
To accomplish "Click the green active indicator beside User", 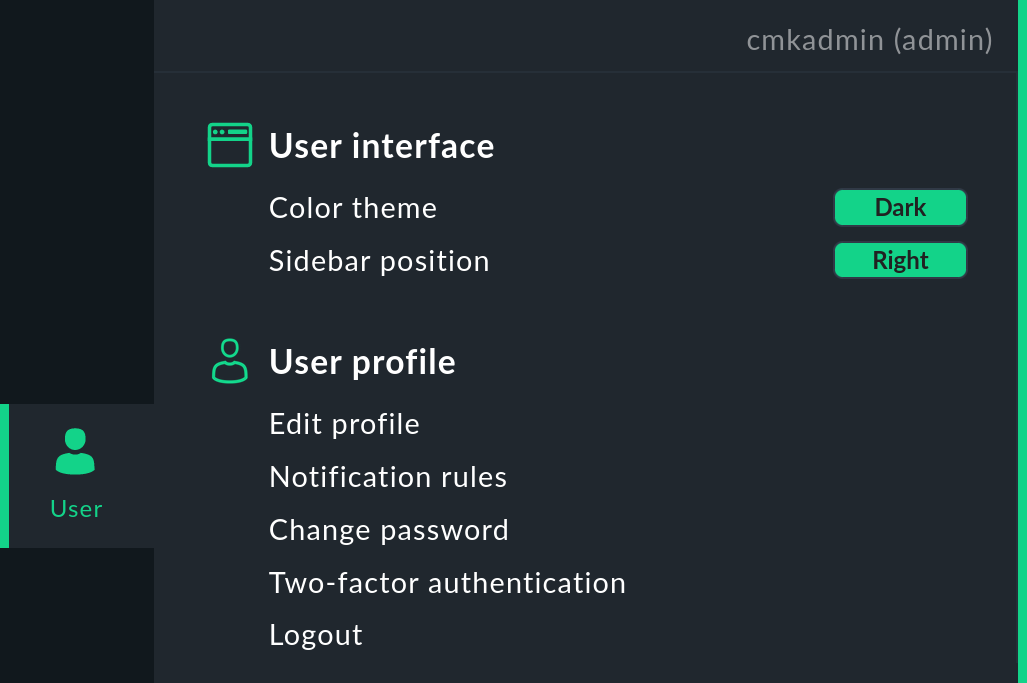I will point(4,476).
